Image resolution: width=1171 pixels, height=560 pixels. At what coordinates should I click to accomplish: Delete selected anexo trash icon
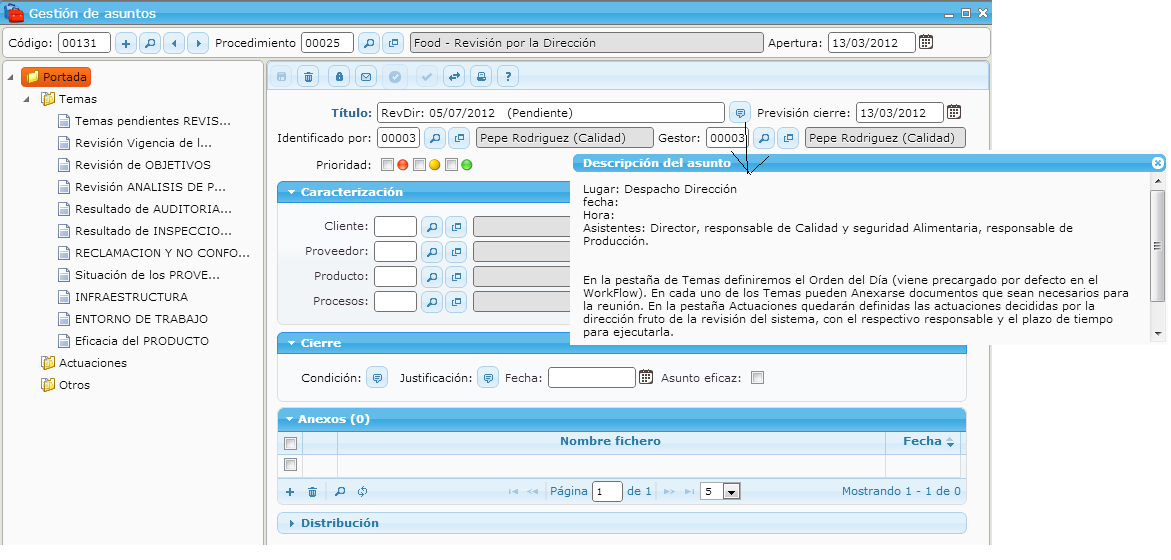coord(313,491)
